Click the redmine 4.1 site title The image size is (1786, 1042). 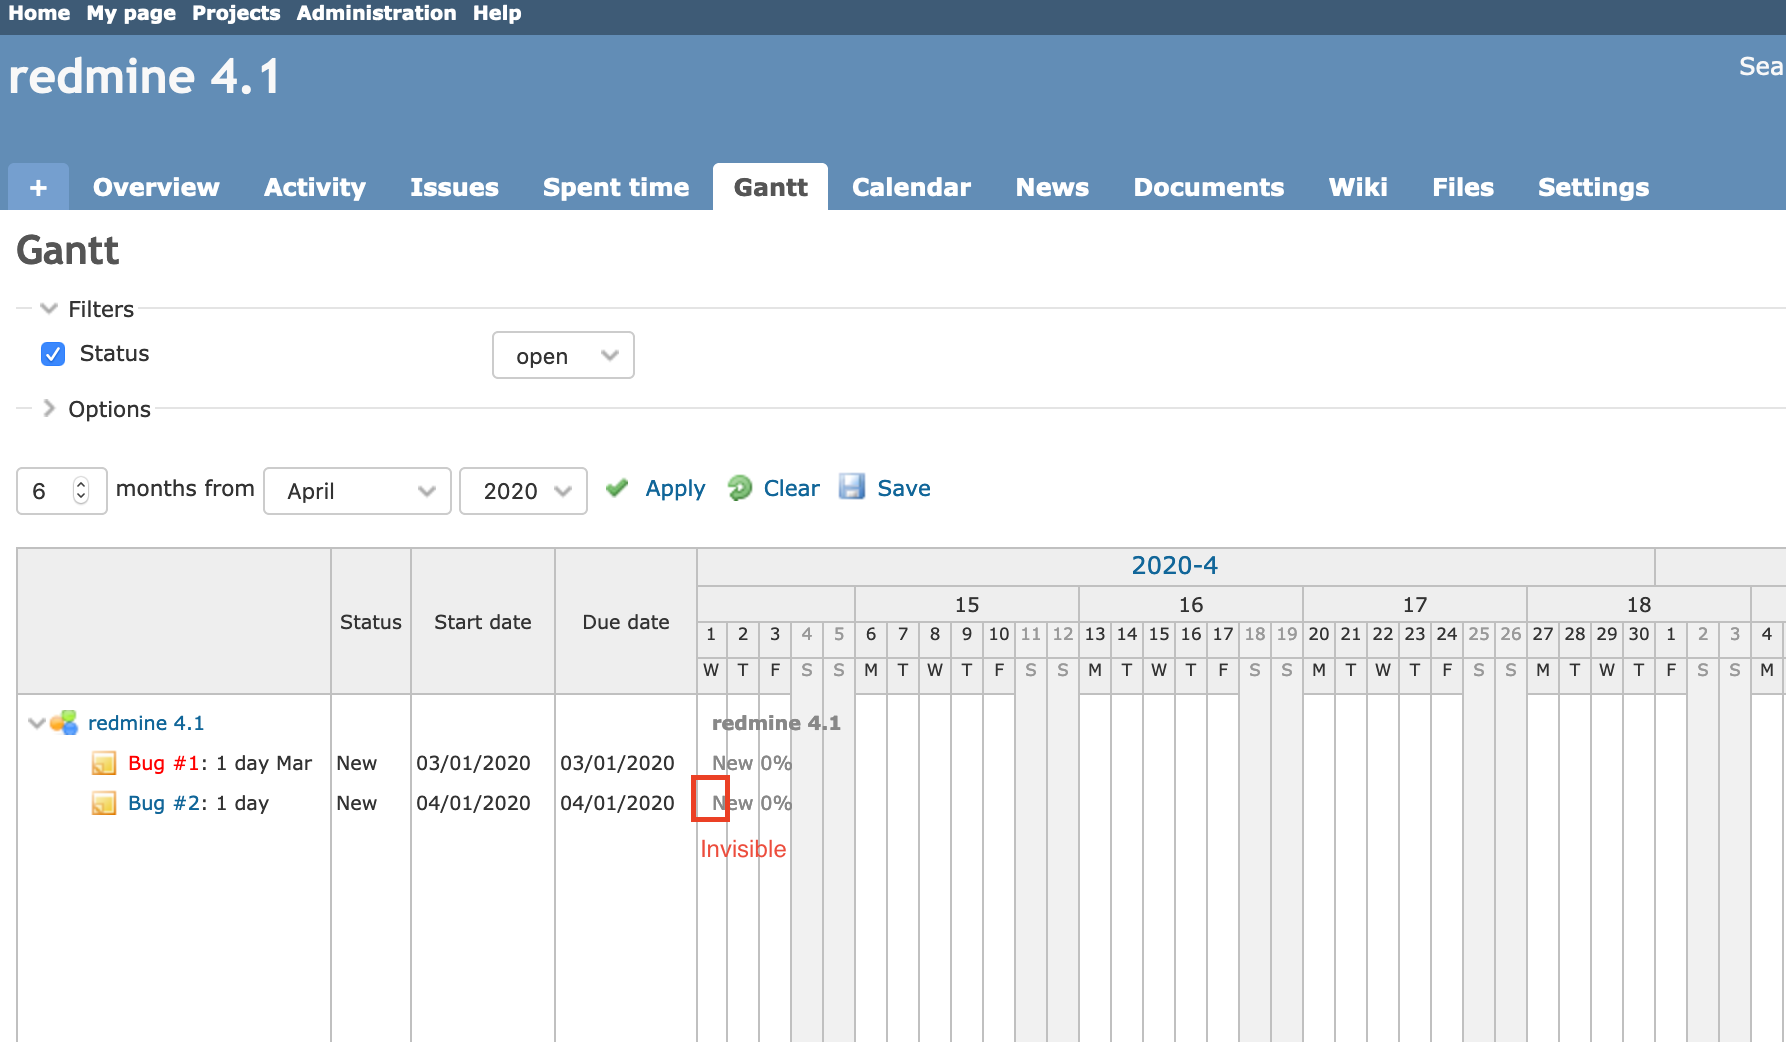click(144, 76)
